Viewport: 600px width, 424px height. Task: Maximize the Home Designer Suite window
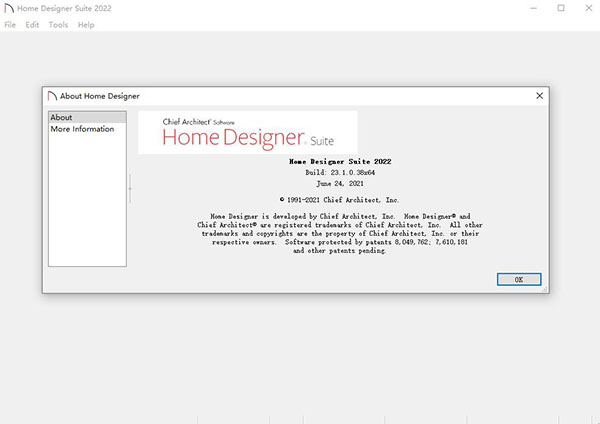tap(561, 8)
